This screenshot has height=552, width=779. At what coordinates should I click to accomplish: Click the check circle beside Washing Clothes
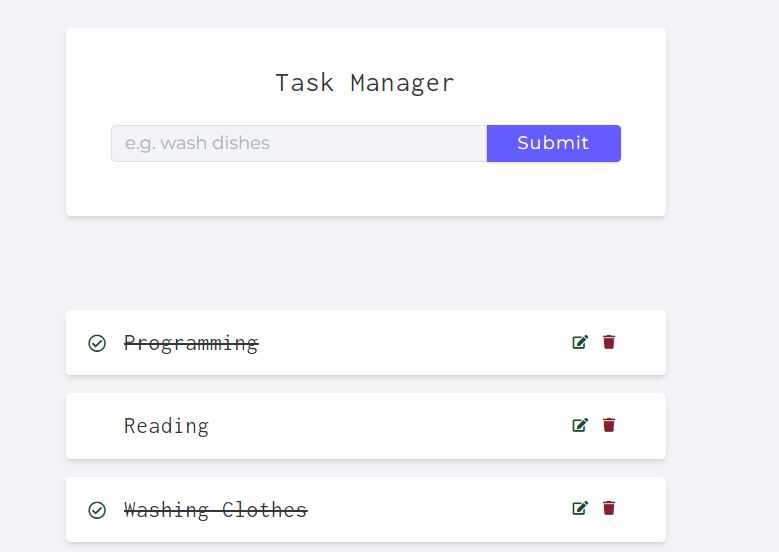pyautogui.click(x=97, y=510)
